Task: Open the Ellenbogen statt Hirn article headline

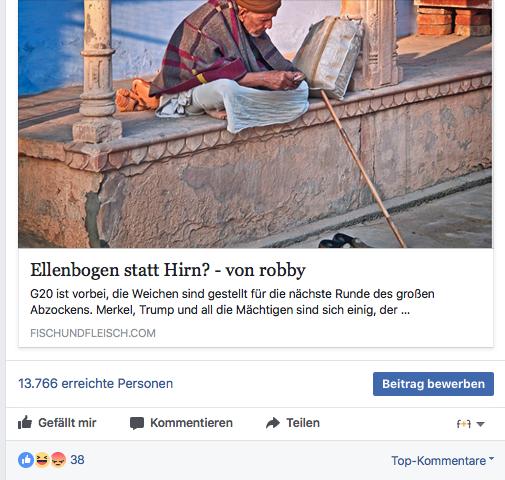Action: [x=168, y=270]
